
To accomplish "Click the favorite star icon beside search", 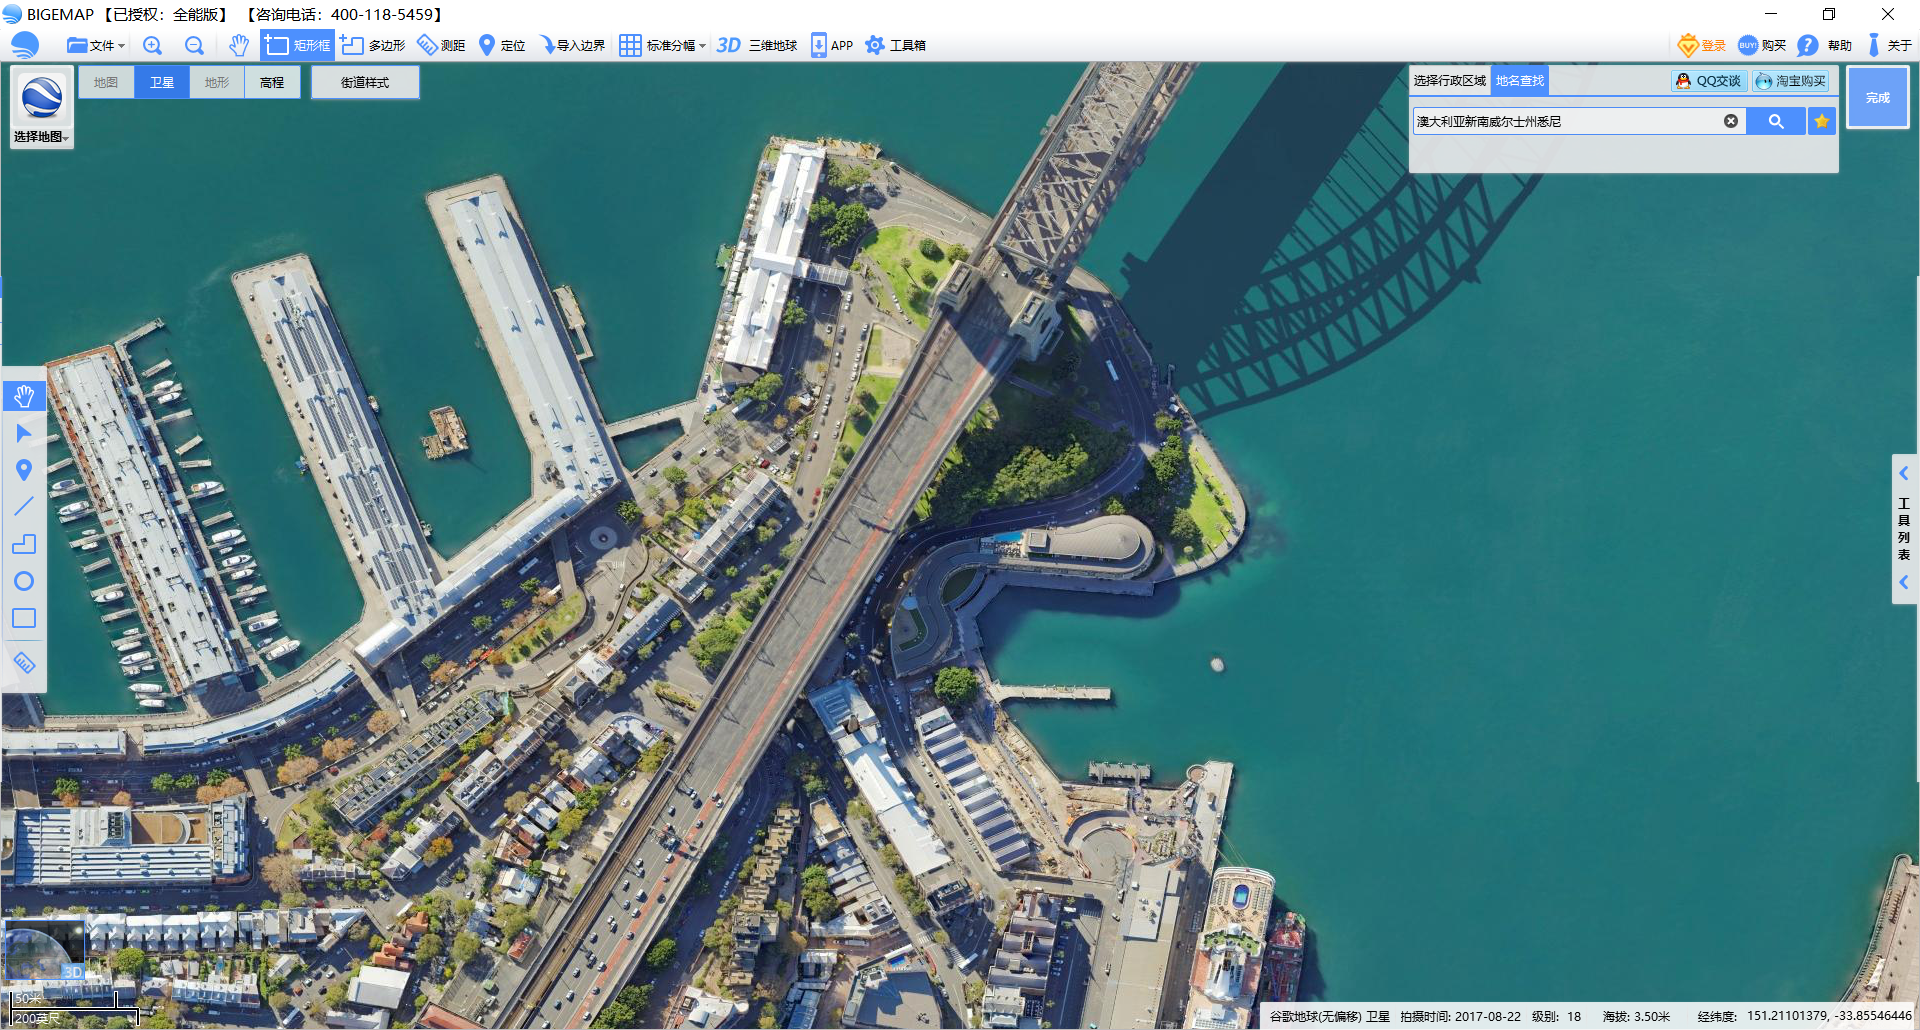I will (1822, 121).
